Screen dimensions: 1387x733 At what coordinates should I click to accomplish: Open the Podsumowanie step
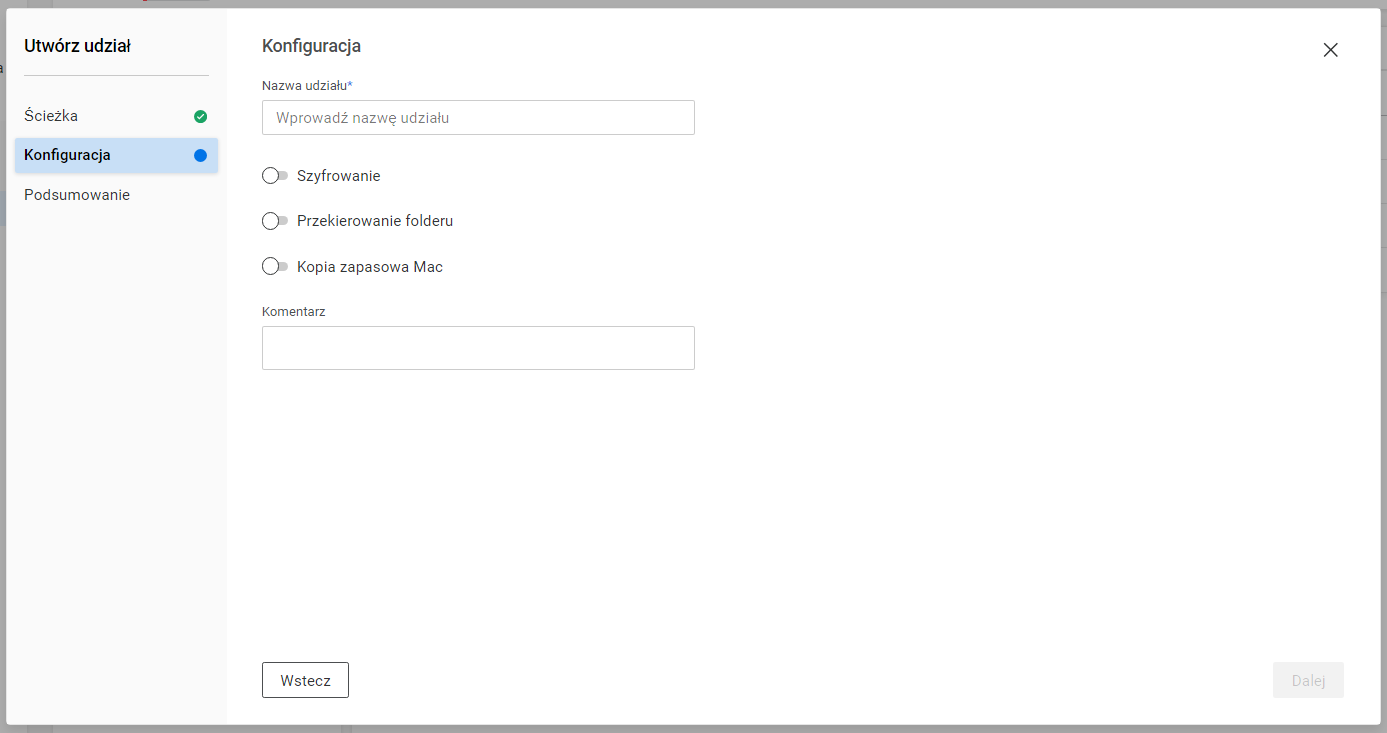click(x=77, y=195)
